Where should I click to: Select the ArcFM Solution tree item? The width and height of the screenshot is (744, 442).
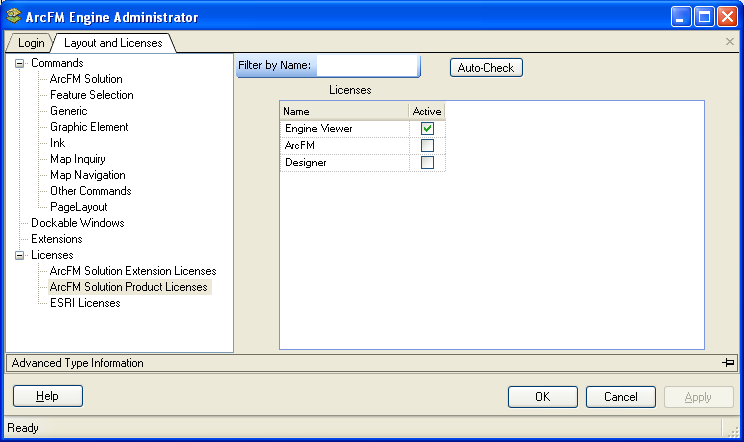(86, 79)
